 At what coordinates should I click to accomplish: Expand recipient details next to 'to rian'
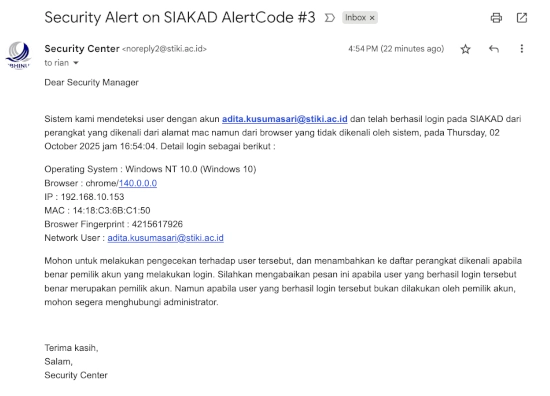pos(76,63)
